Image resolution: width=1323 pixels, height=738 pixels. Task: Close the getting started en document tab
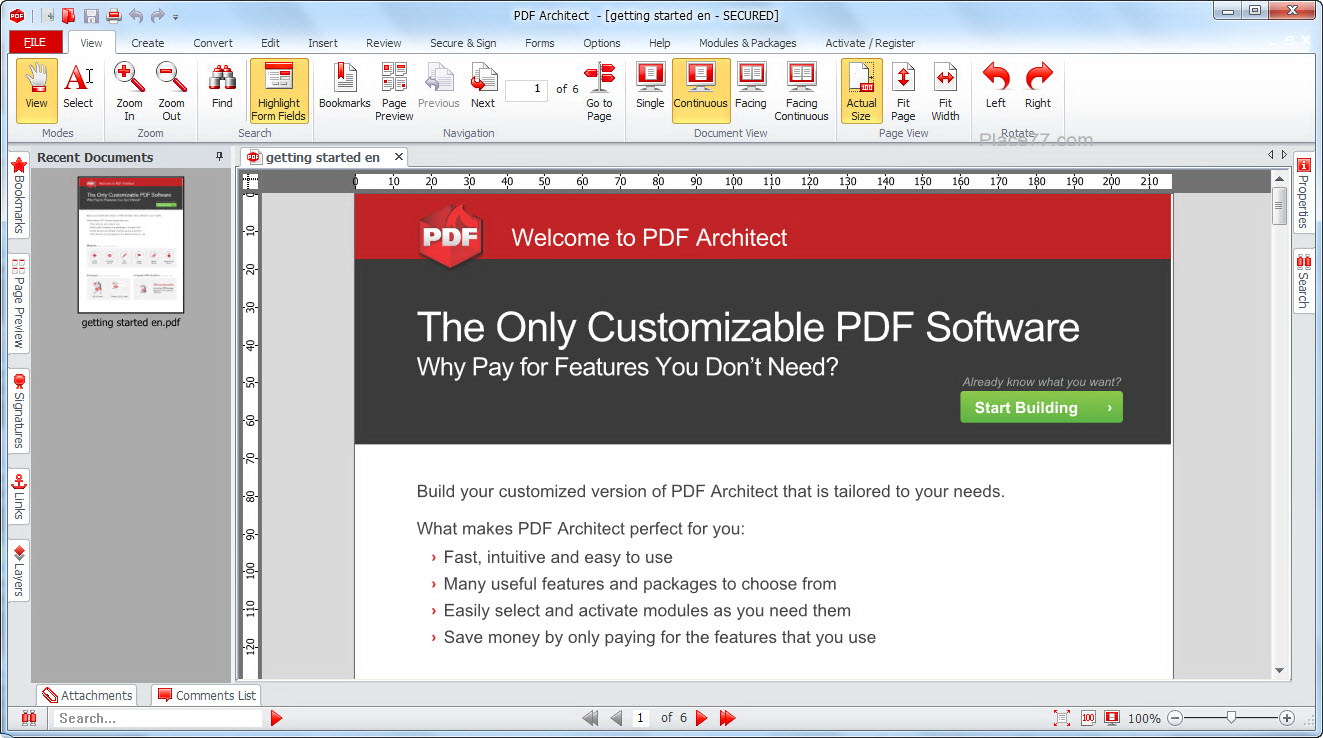(398, 157)
